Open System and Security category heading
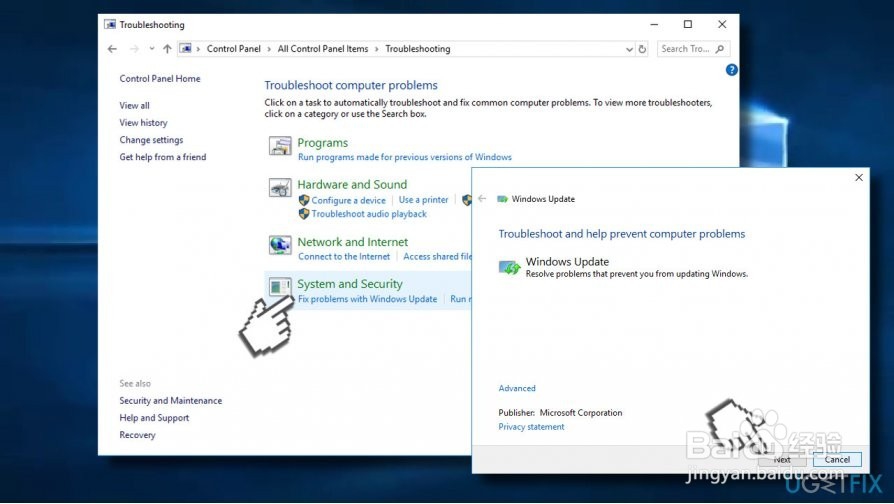Viewport: 894px width, 504px height. click(x=350, y=284)
